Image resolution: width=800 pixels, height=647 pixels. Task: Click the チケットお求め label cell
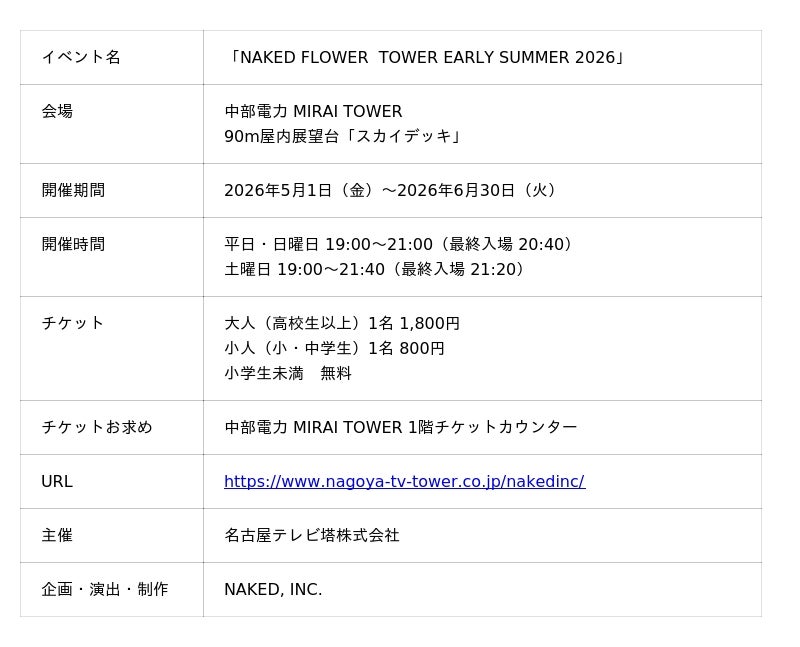(97, 427)
